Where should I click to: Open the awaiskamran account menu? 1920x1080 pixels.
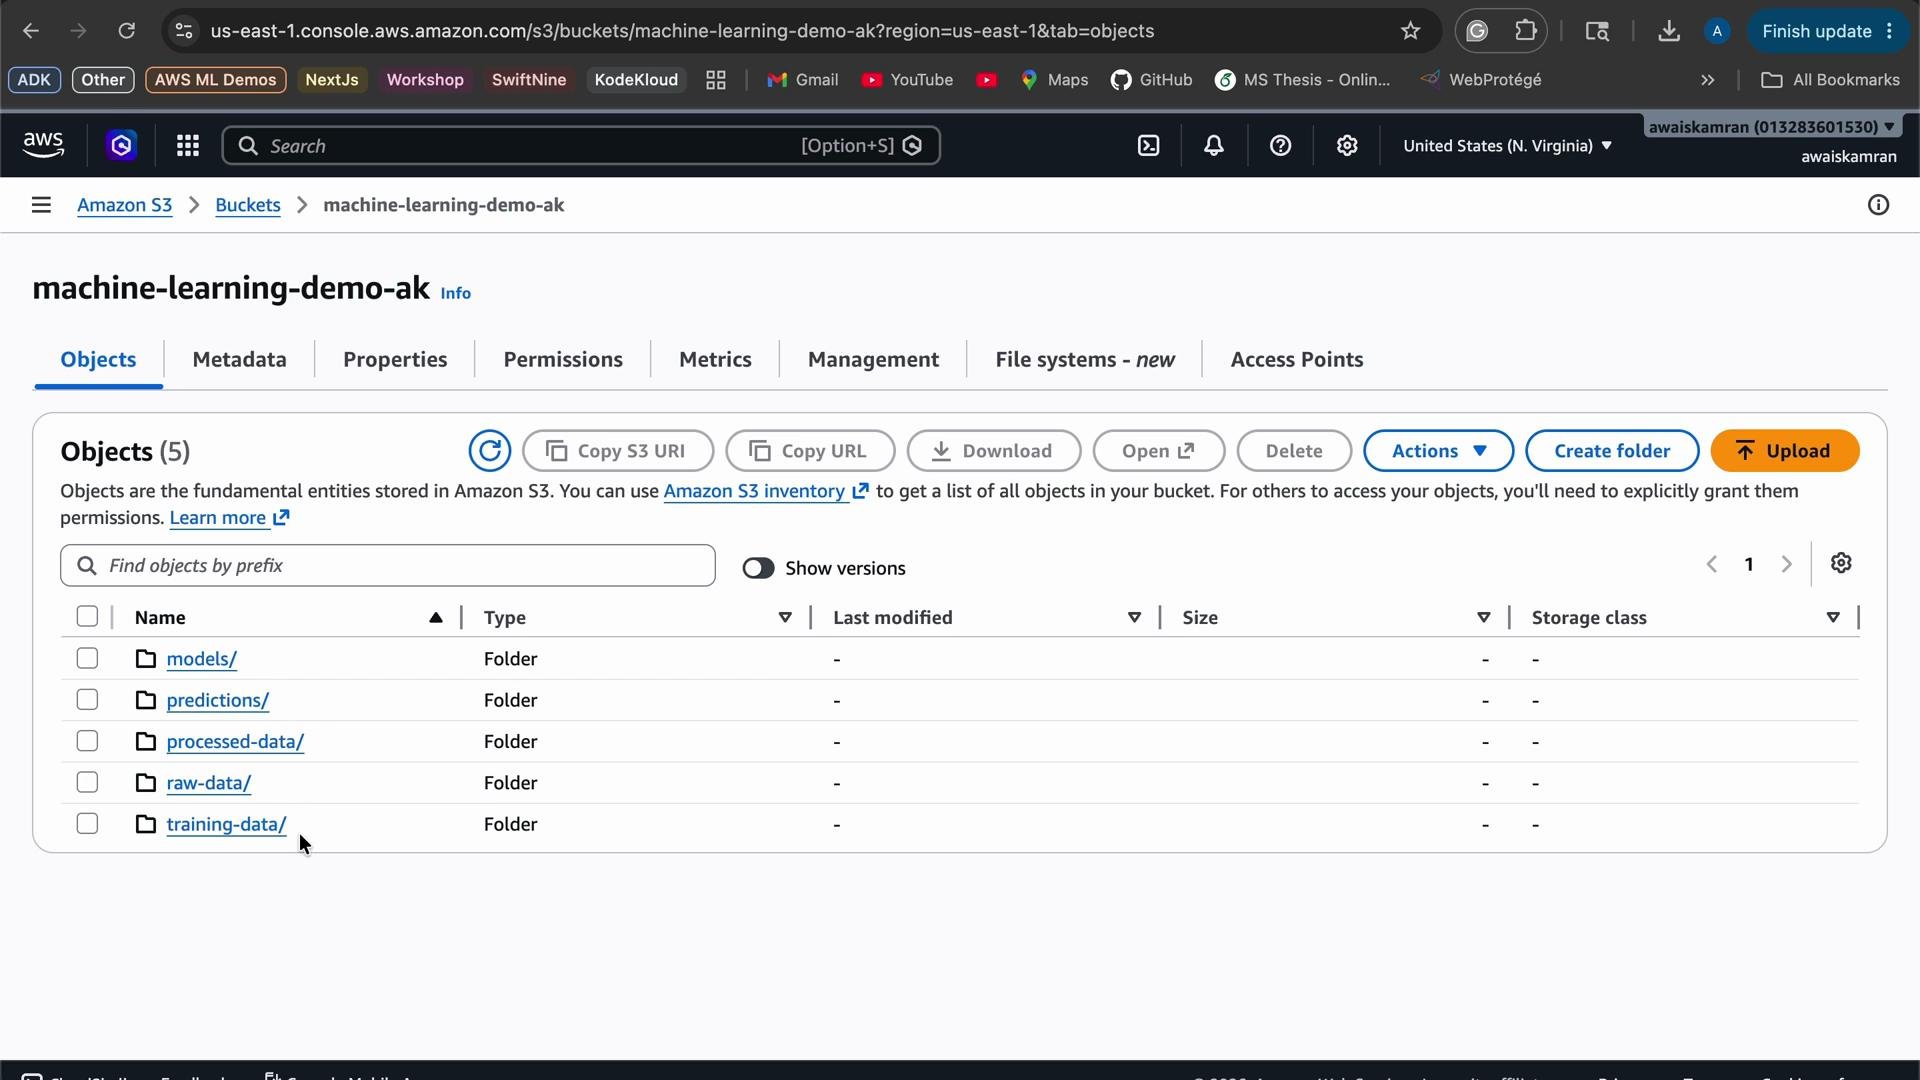click(1772, 127)
